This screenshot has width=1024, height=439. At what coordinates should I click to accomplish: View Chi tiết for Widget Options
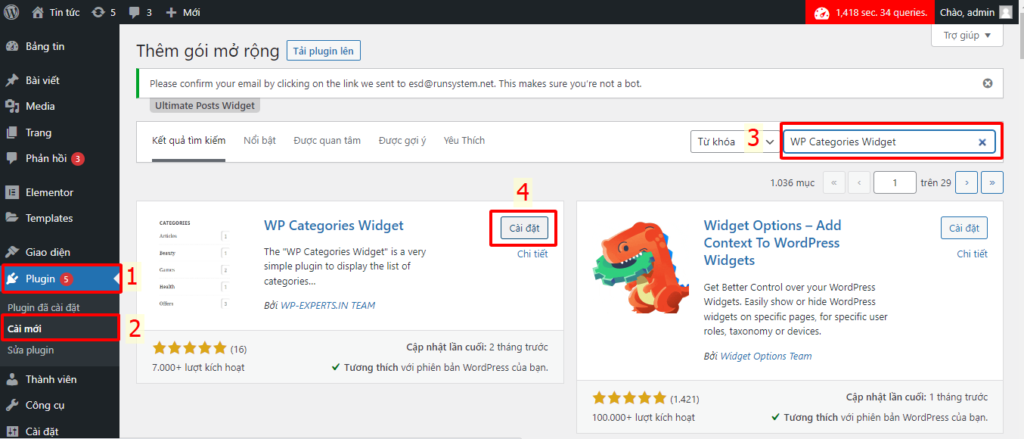972,254
